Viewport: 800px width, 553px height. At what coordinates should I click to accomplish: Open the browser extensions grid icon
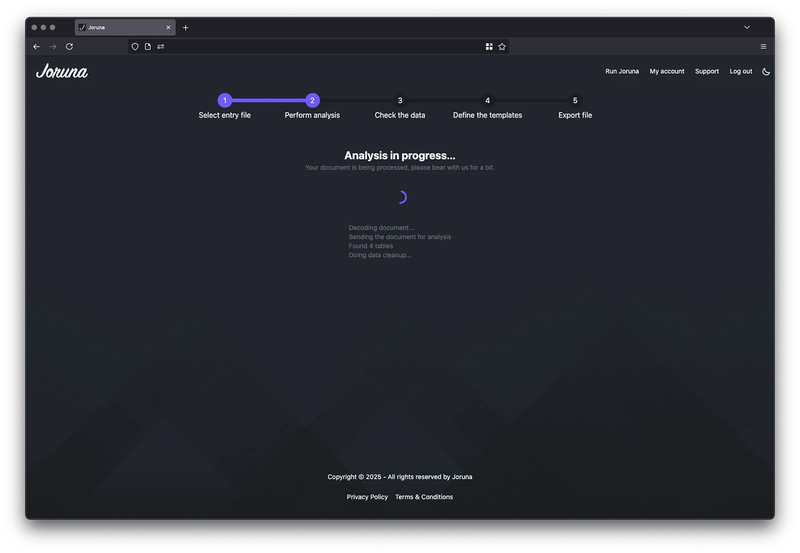click(x=489, y=46)
